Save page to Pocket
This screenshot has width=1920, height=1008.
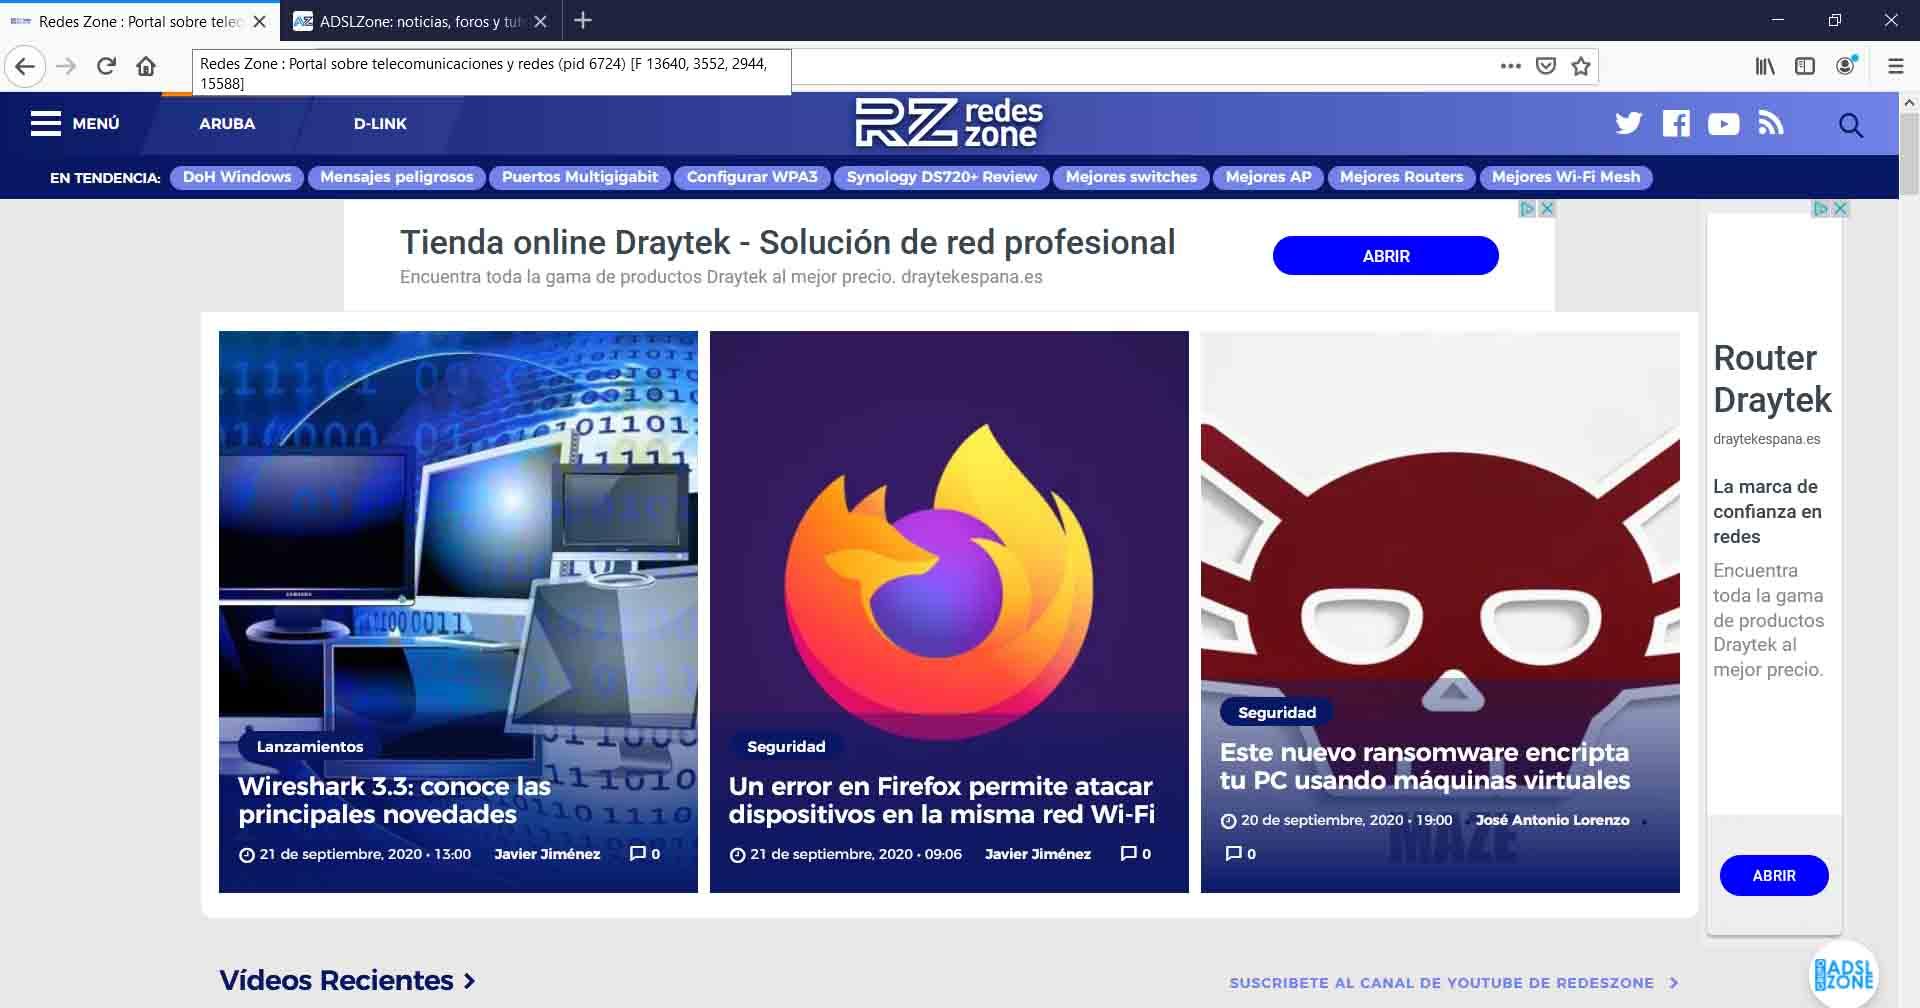[x=1546, y=66]
